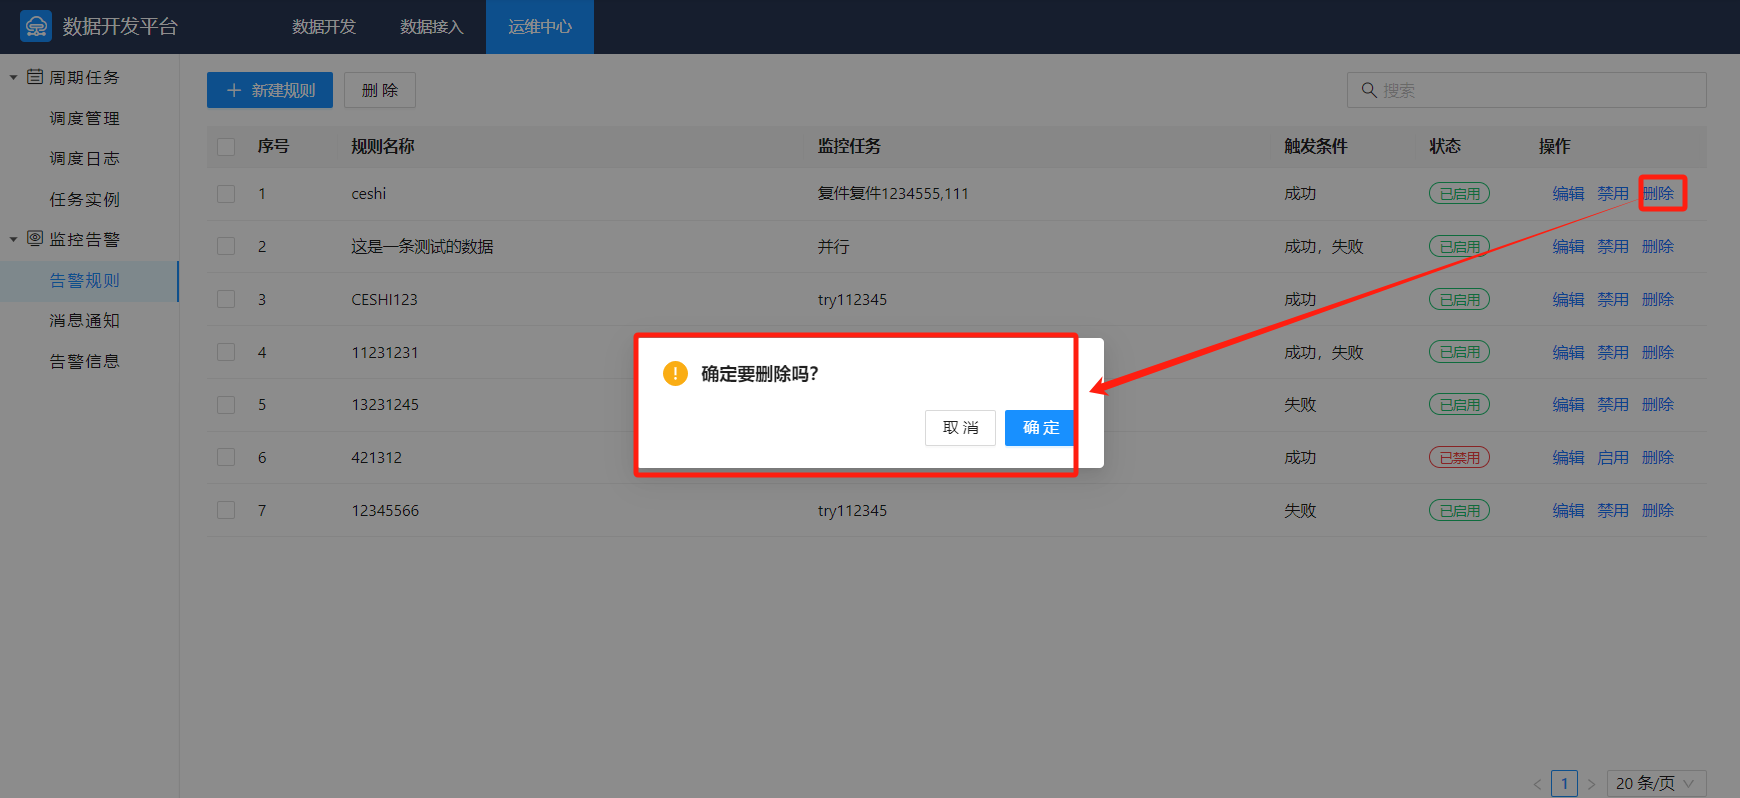Collapse the 周期任务 tree arrow
This screenshot has height=798, width=1740.
click(14, 77)
